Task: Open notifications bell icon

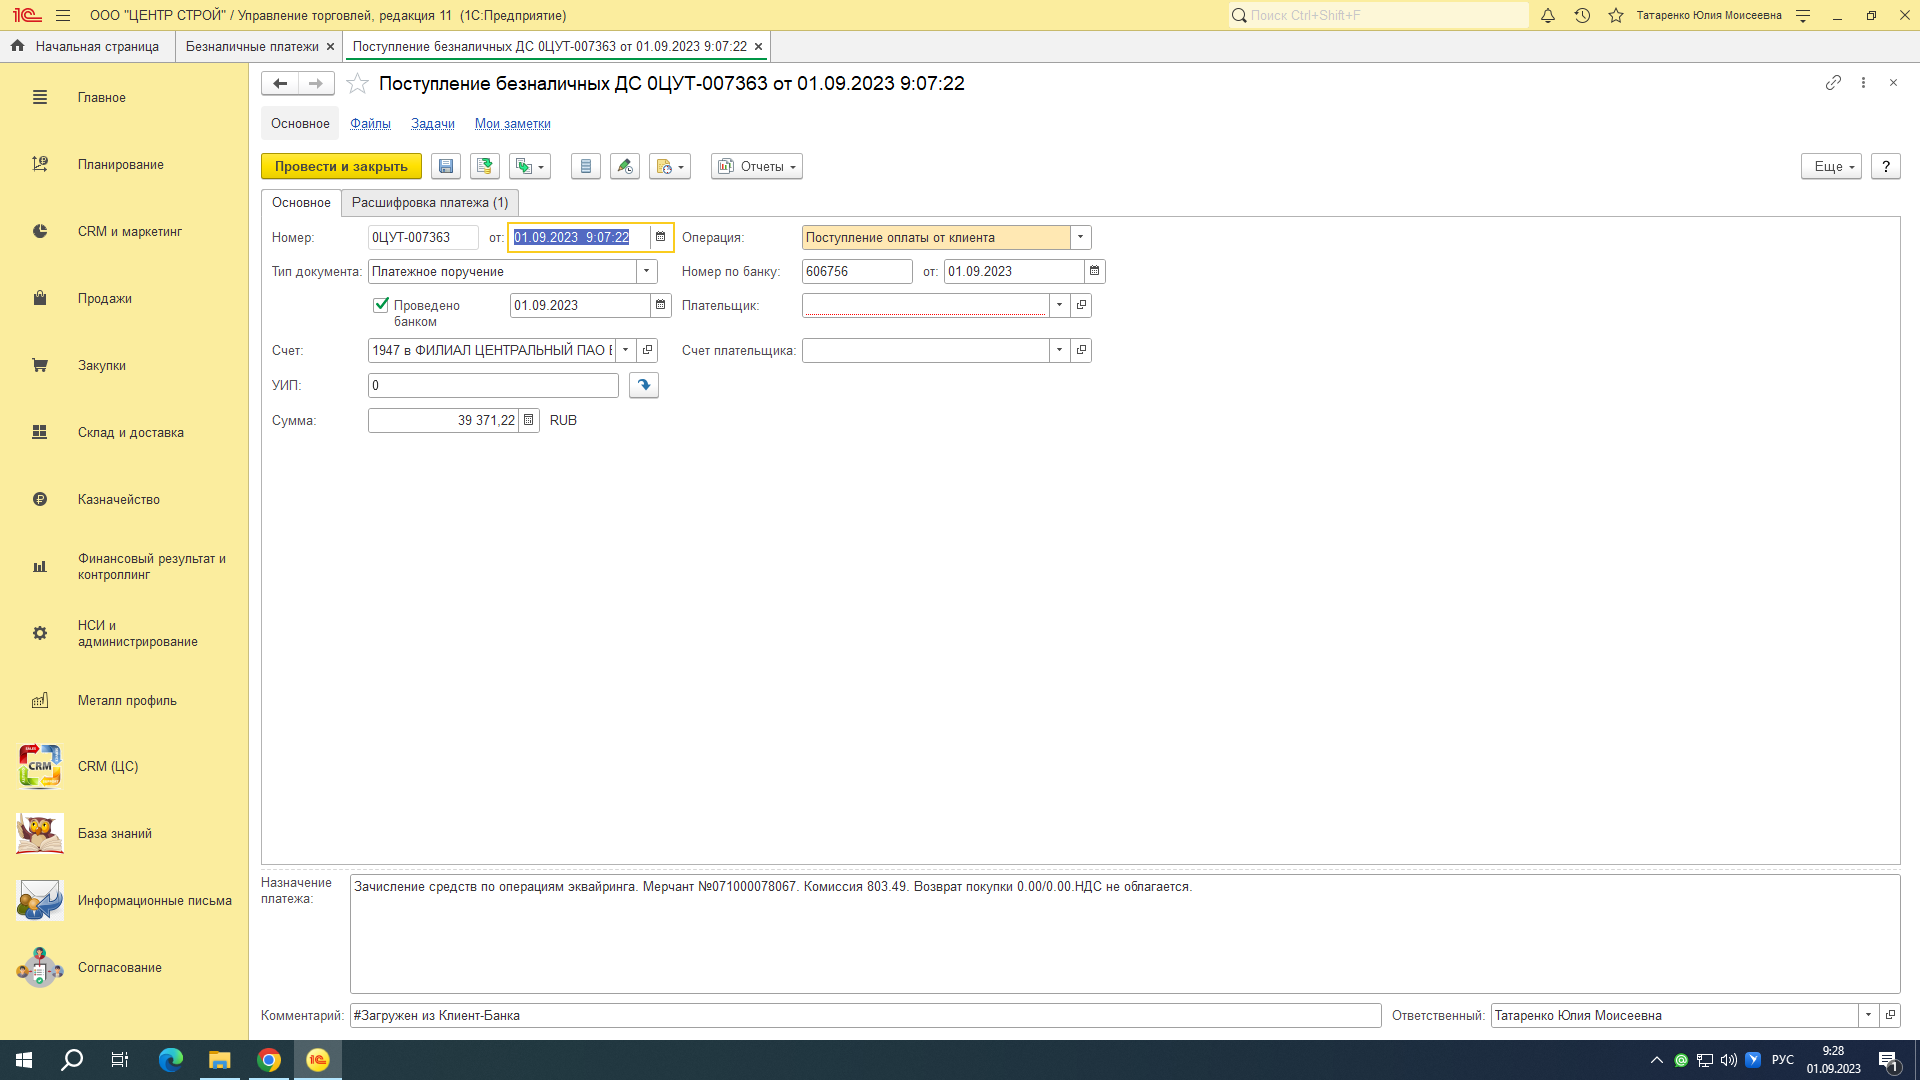Action: [x=1548, y=16]
